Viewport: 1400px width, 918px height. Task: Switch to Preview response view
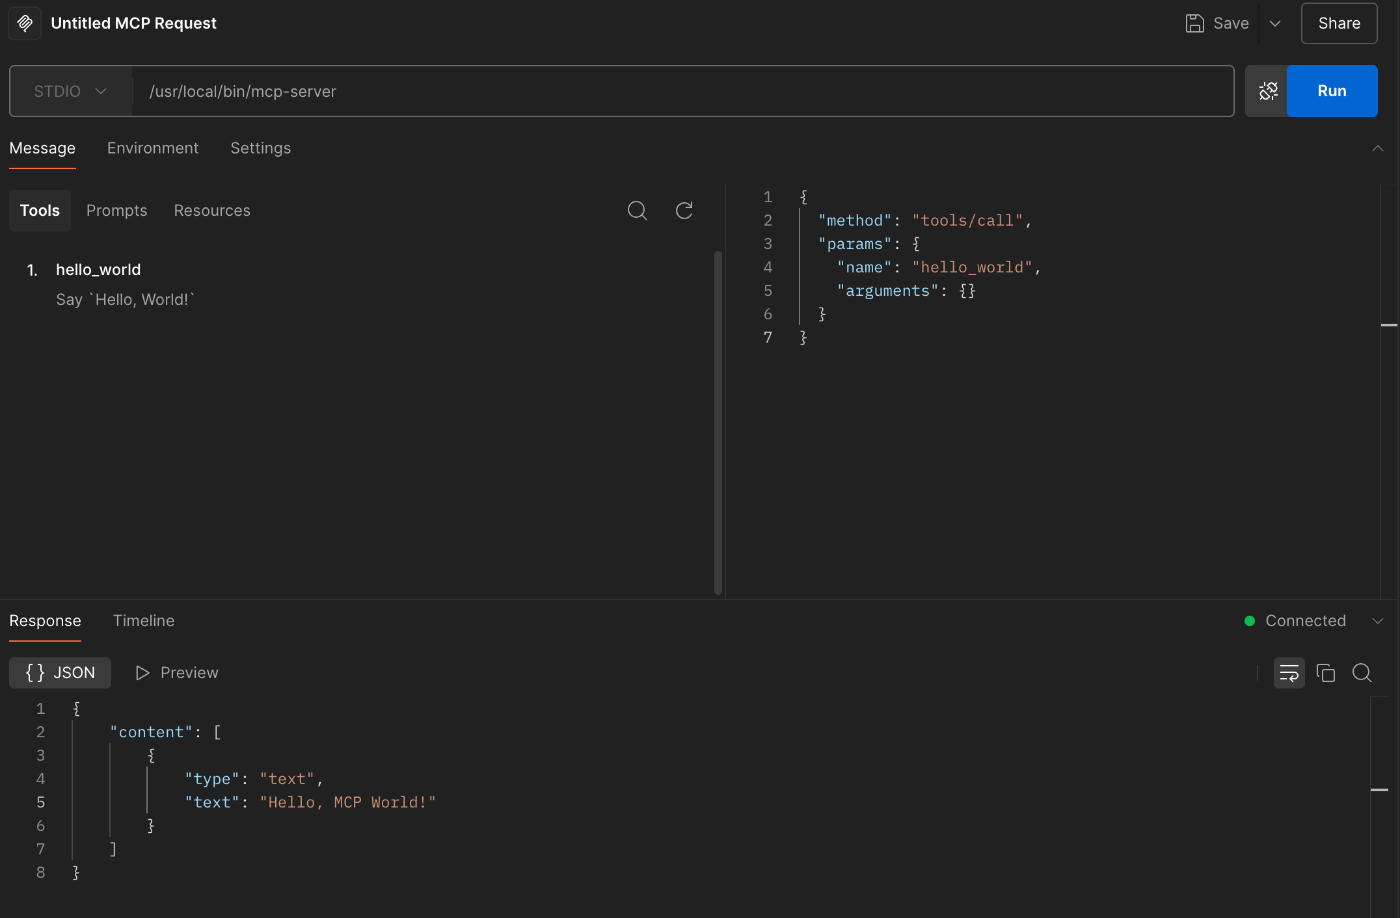click(x=177, y=673)
